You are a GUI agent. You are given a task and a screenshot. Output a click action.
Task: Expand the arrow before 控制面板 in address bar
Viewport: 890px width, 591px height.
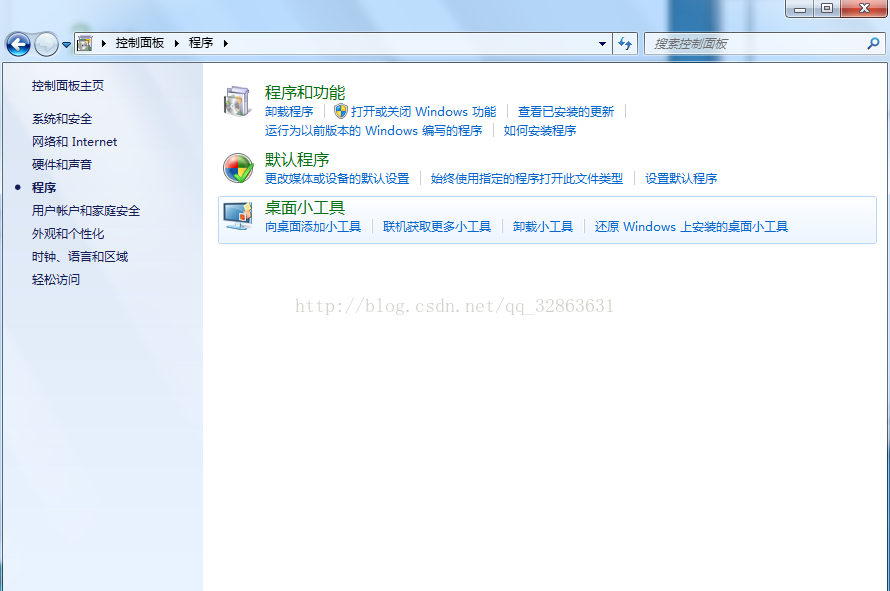[103, 43]
